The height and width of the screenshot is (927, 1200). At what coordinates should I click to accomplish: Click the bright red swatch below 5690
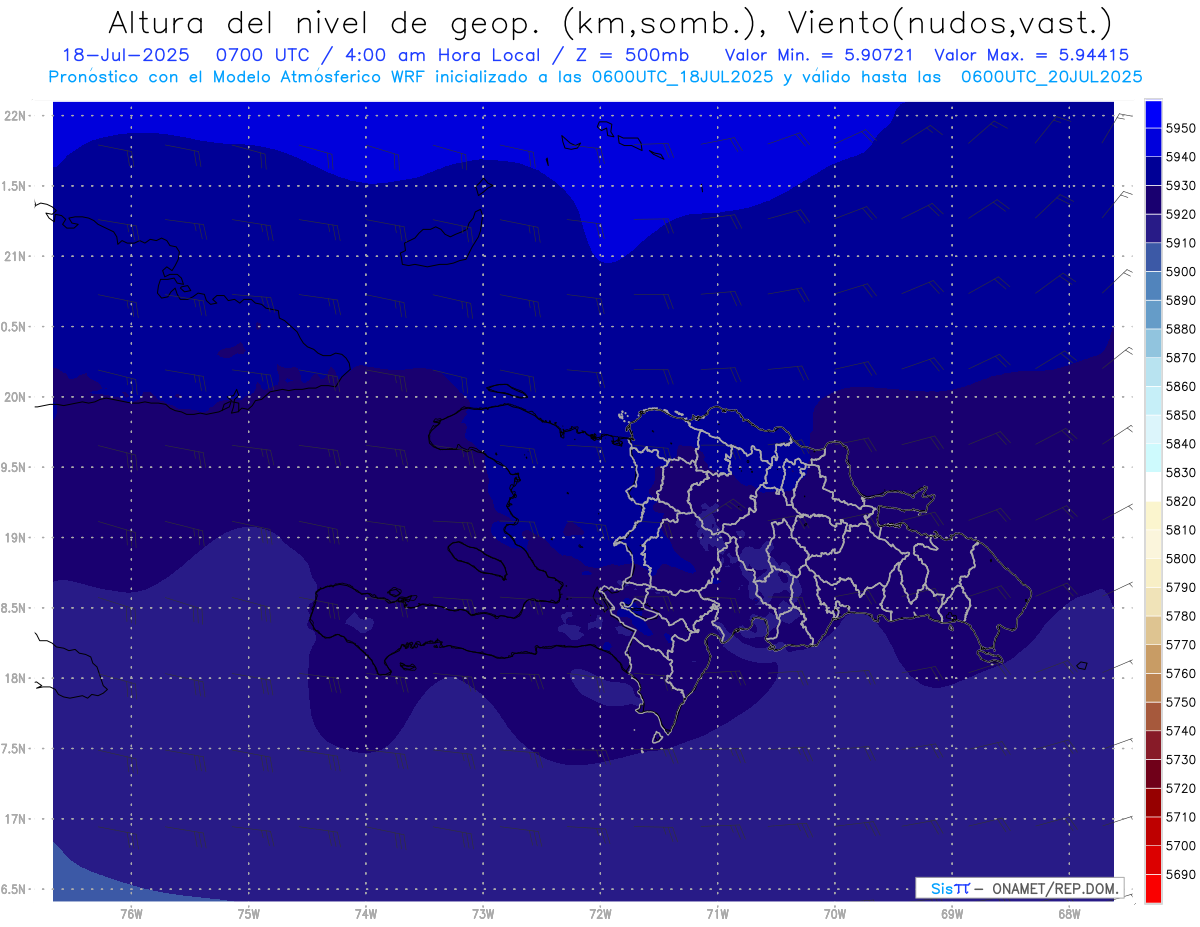point(1153,888)
